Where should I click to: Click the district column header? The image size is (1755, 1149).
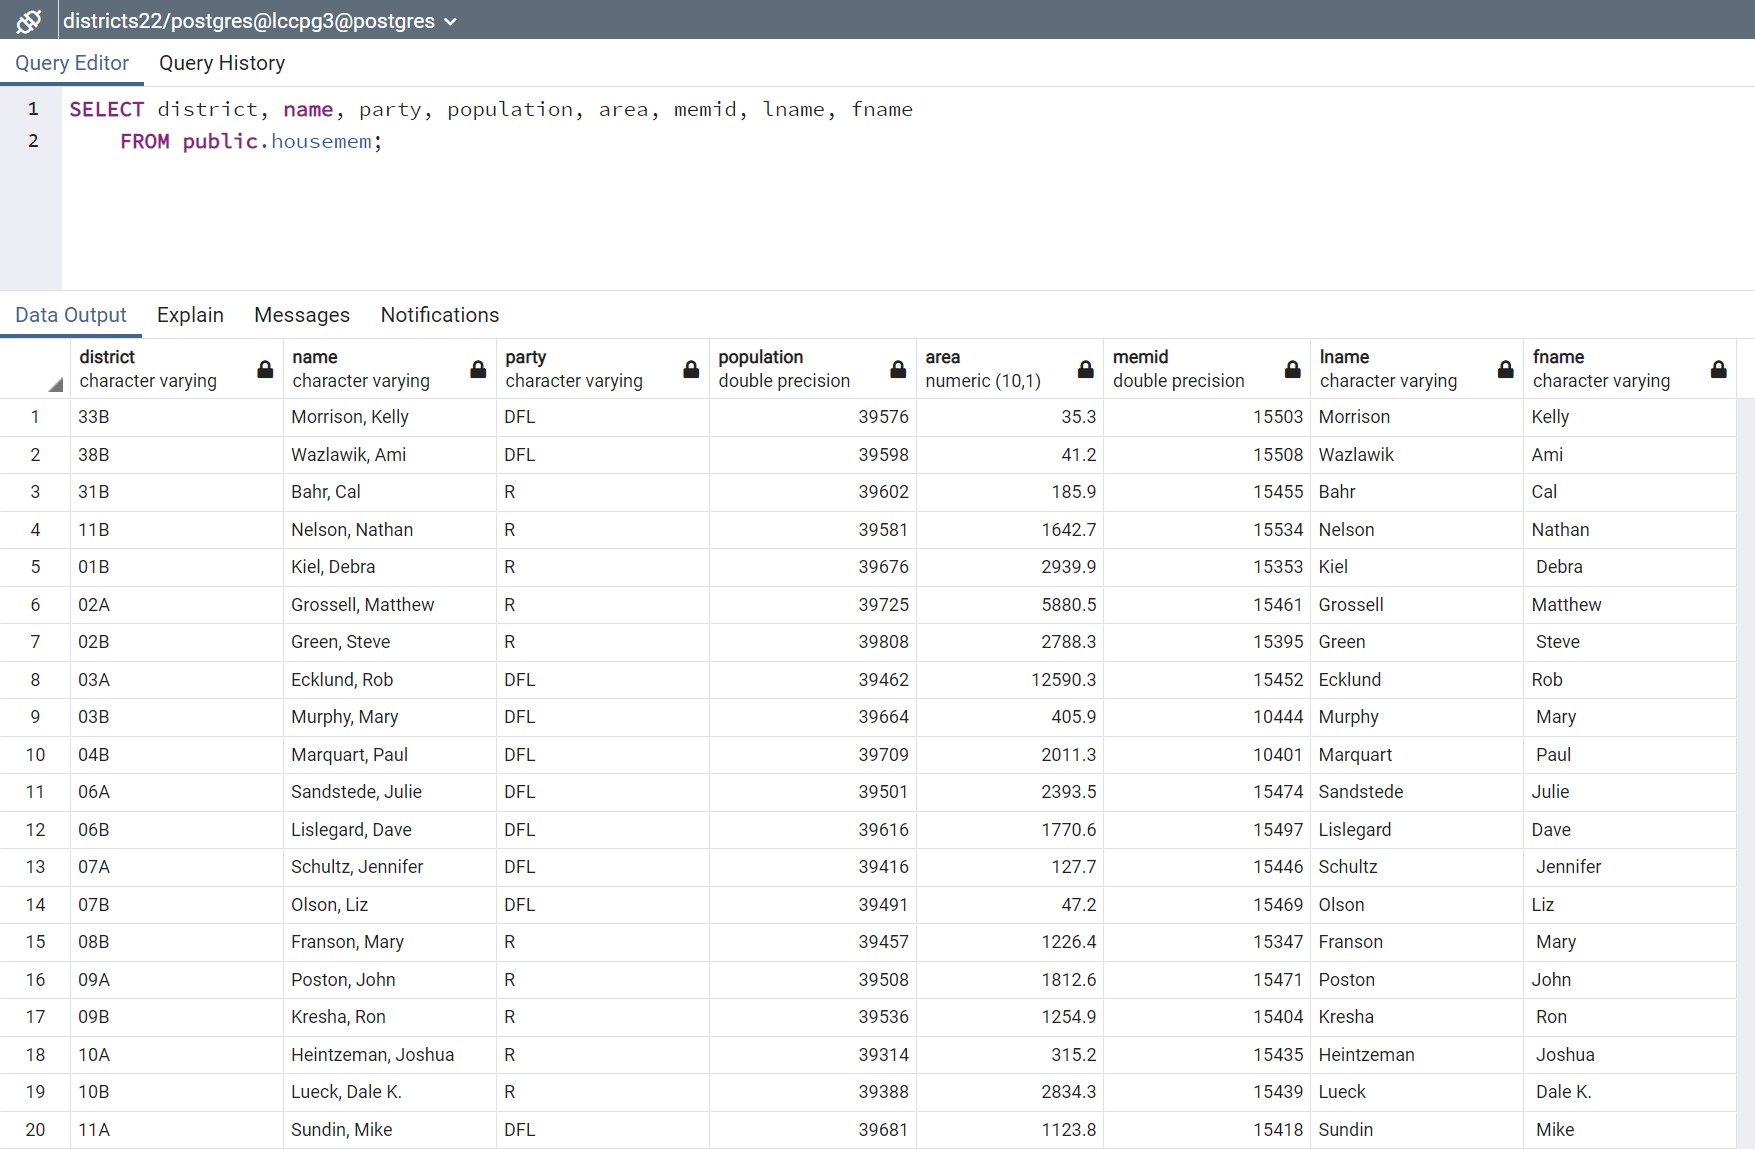pos(150,369)
